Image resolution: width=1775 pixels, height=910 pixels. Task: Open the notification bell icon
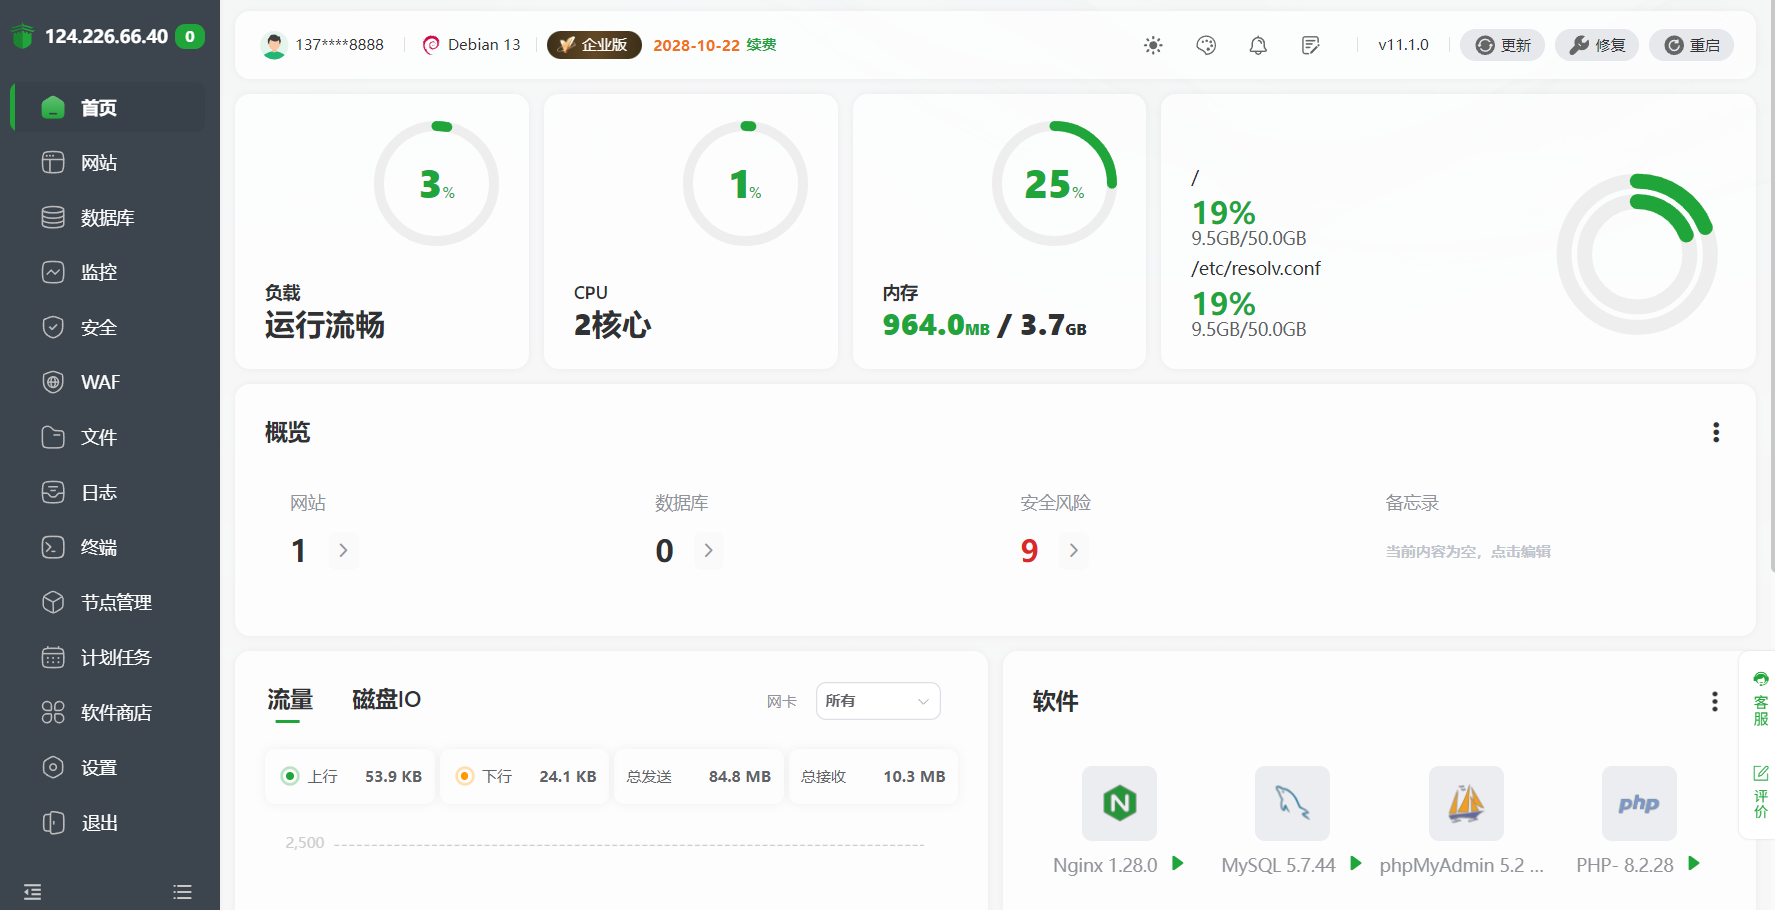click(x=1258, y=45)
